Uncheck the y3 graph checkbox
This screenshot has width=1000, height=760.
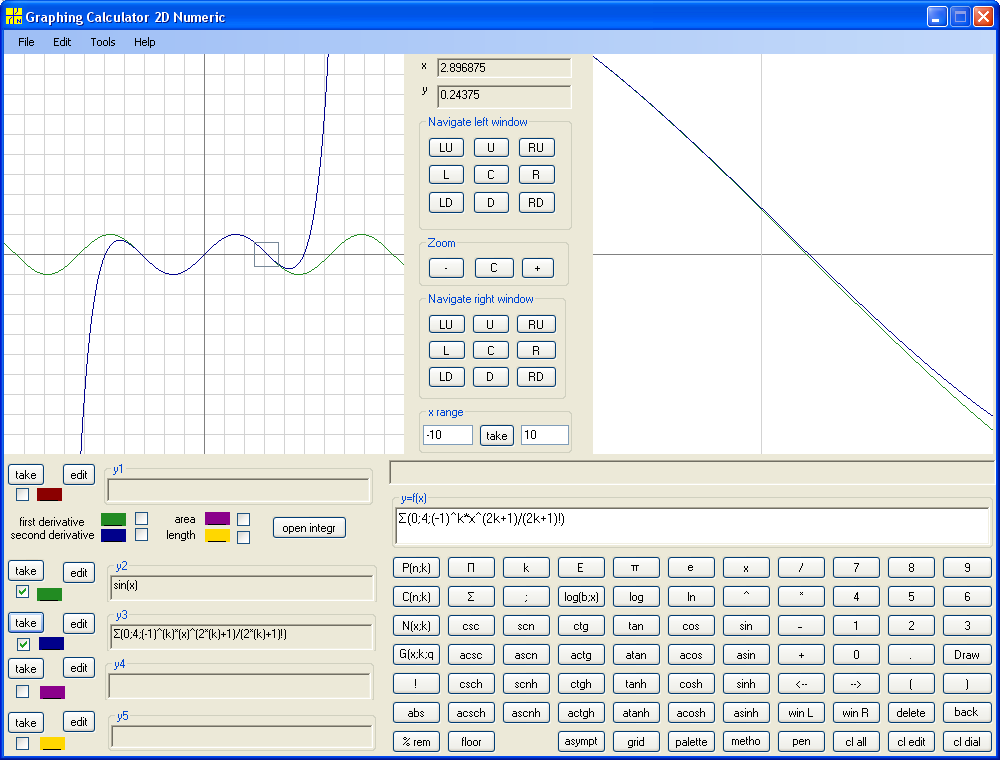click(x=23, y=644)
